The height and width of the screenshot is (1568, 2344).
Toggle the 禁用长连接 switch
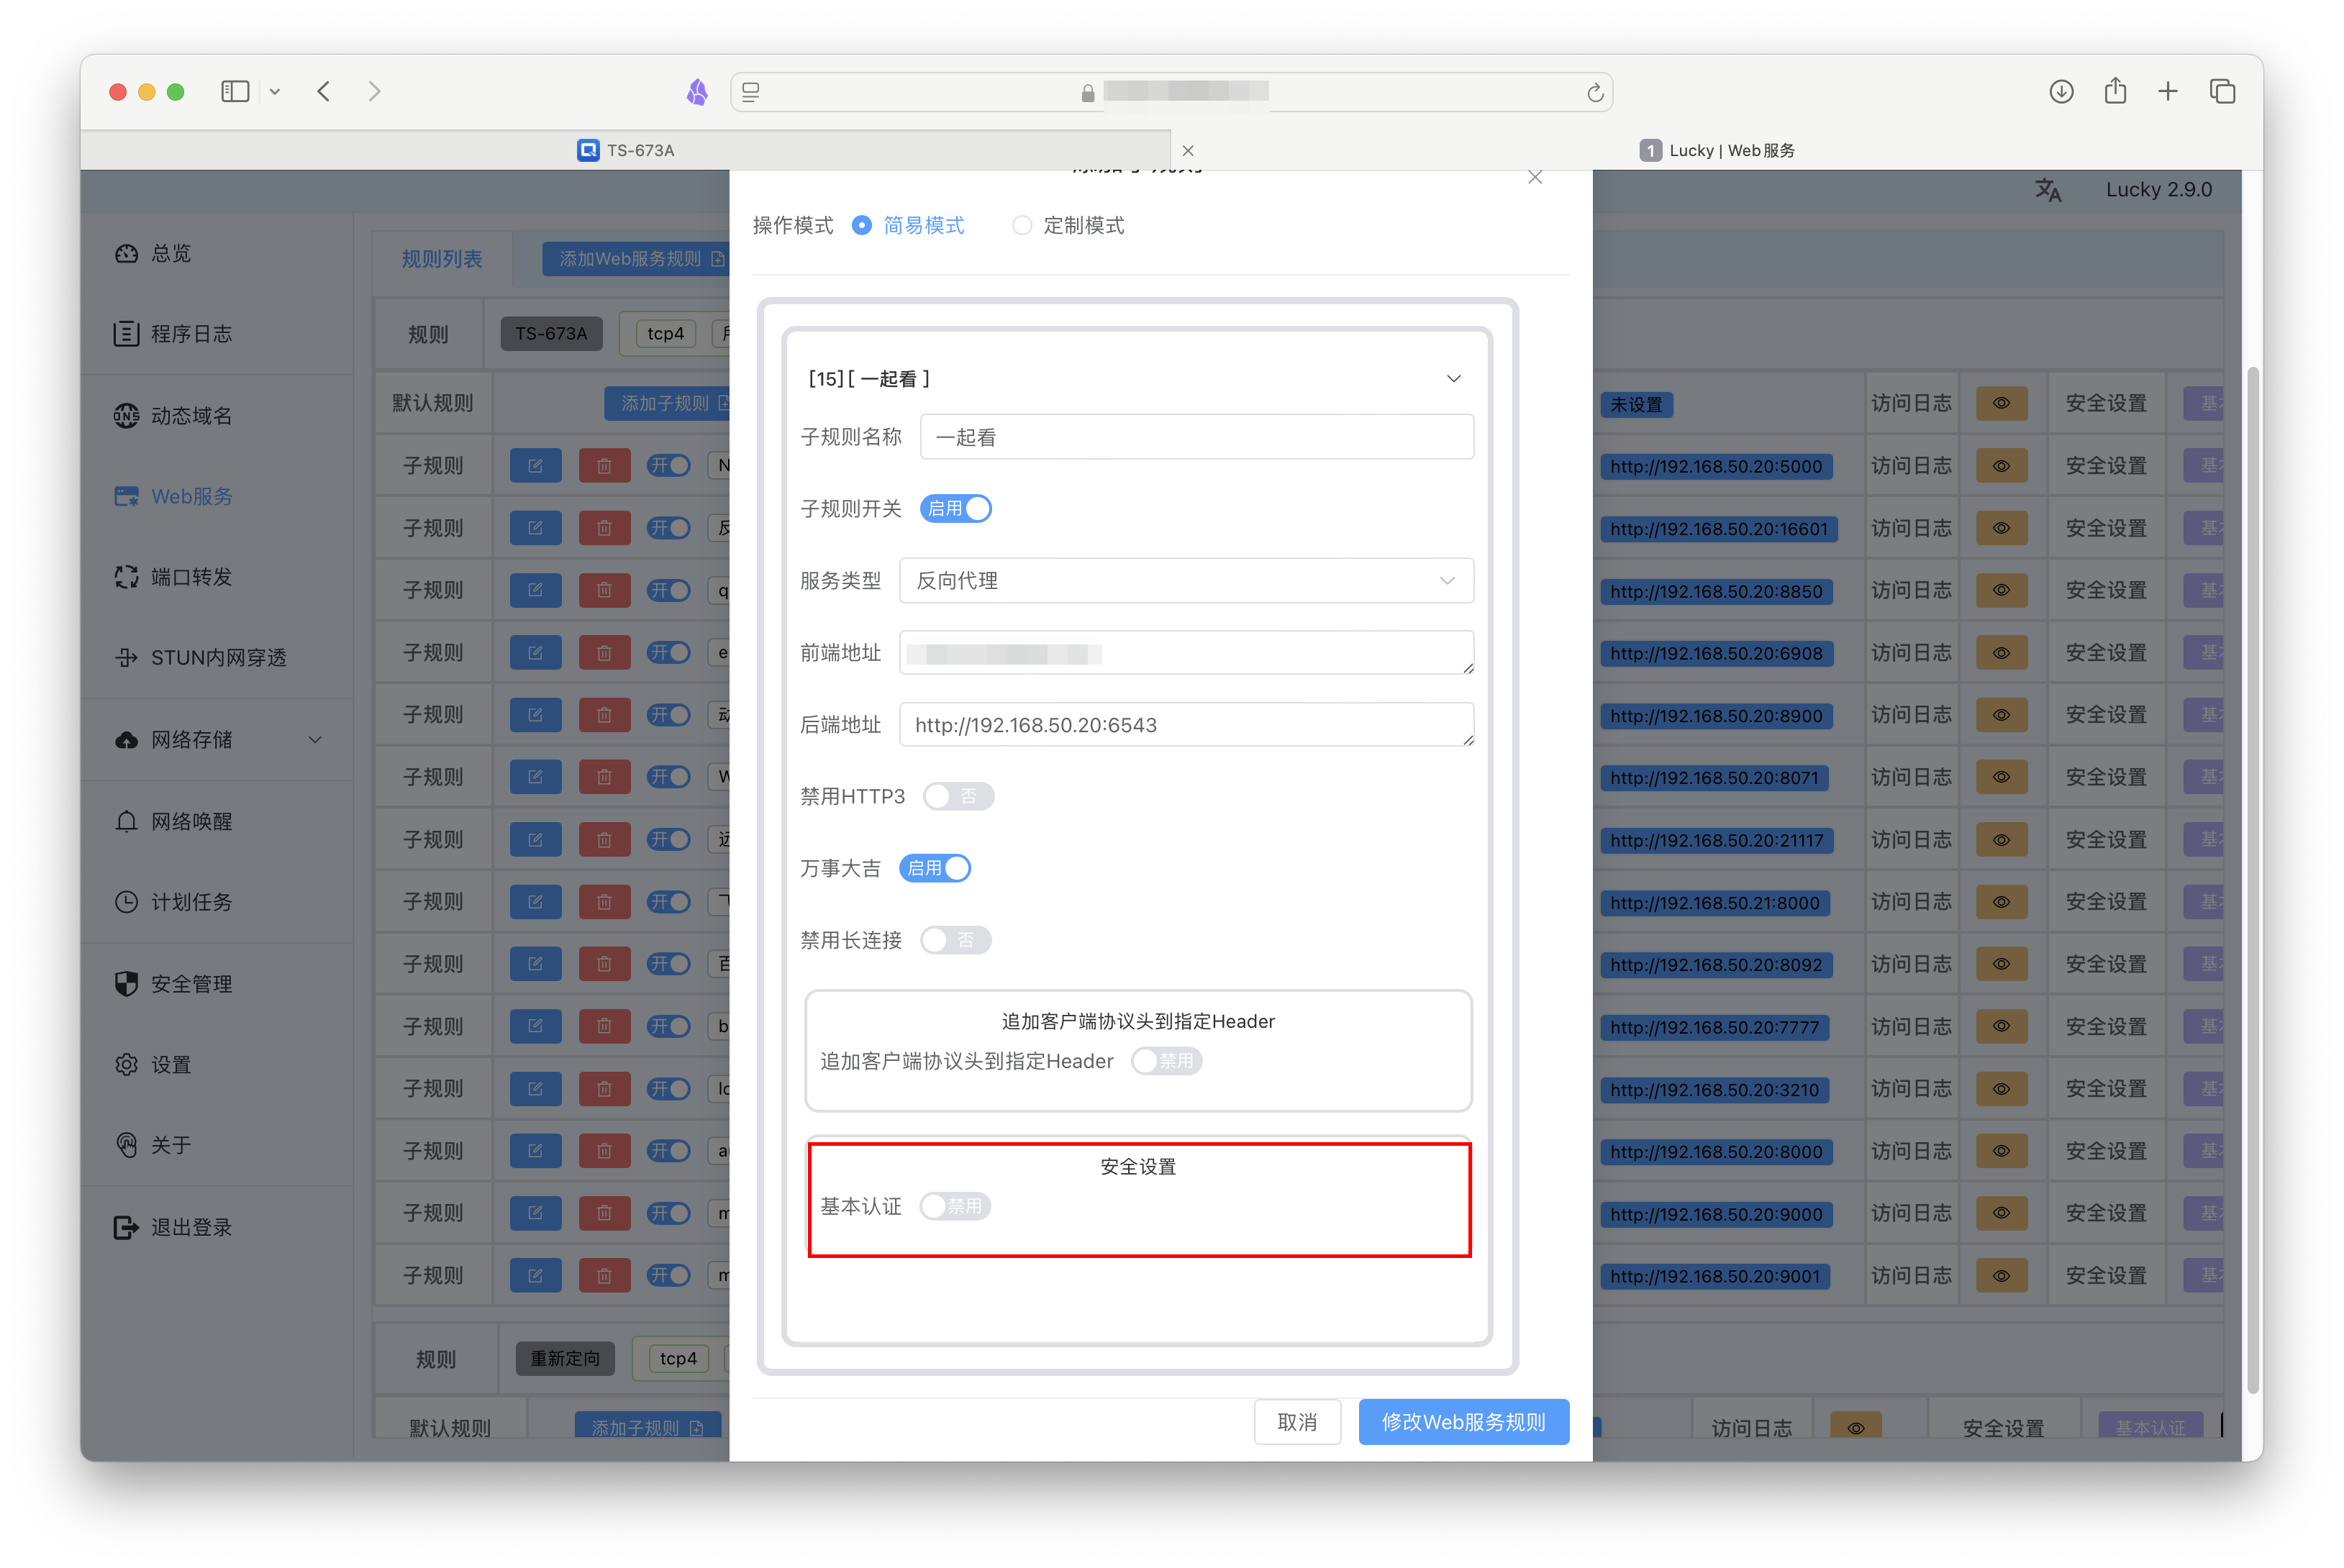[955, 940]
